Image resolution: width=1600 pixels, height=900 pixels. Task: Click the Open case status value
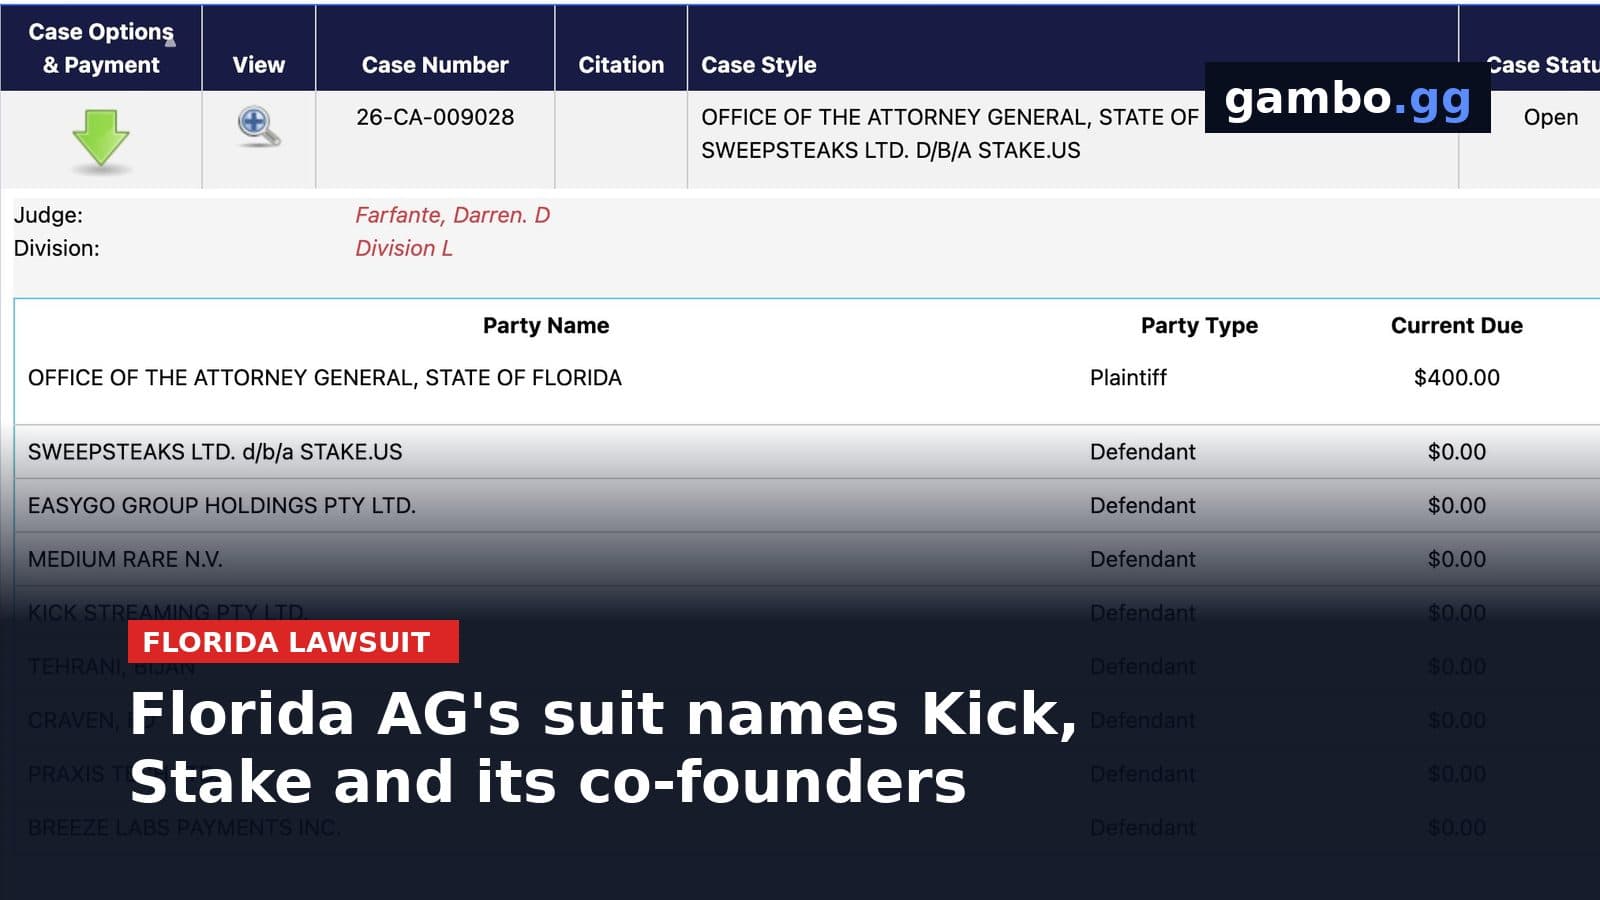click(x=1551, y=117)
